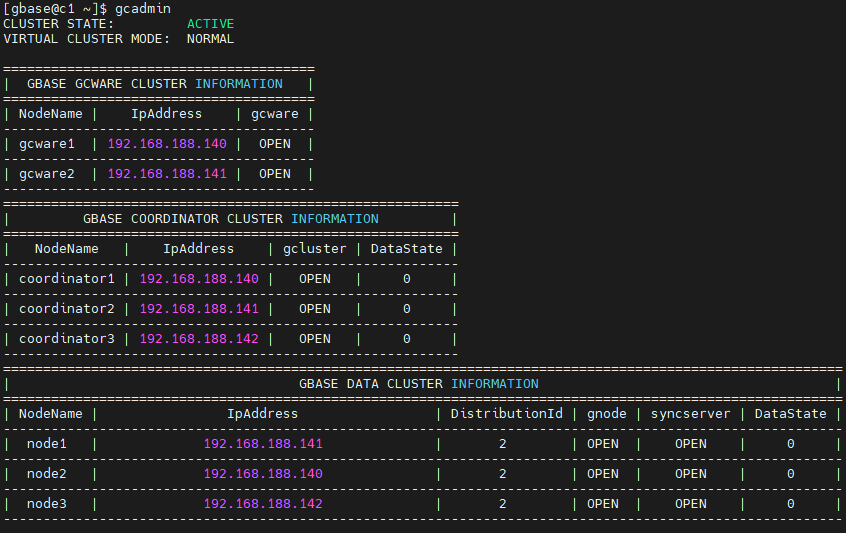Click the GBASE GCWARE CLUSTER INFORMATION heading
Image resolution: width=846 pixels, height=533 pixels.
coord(155,84)
